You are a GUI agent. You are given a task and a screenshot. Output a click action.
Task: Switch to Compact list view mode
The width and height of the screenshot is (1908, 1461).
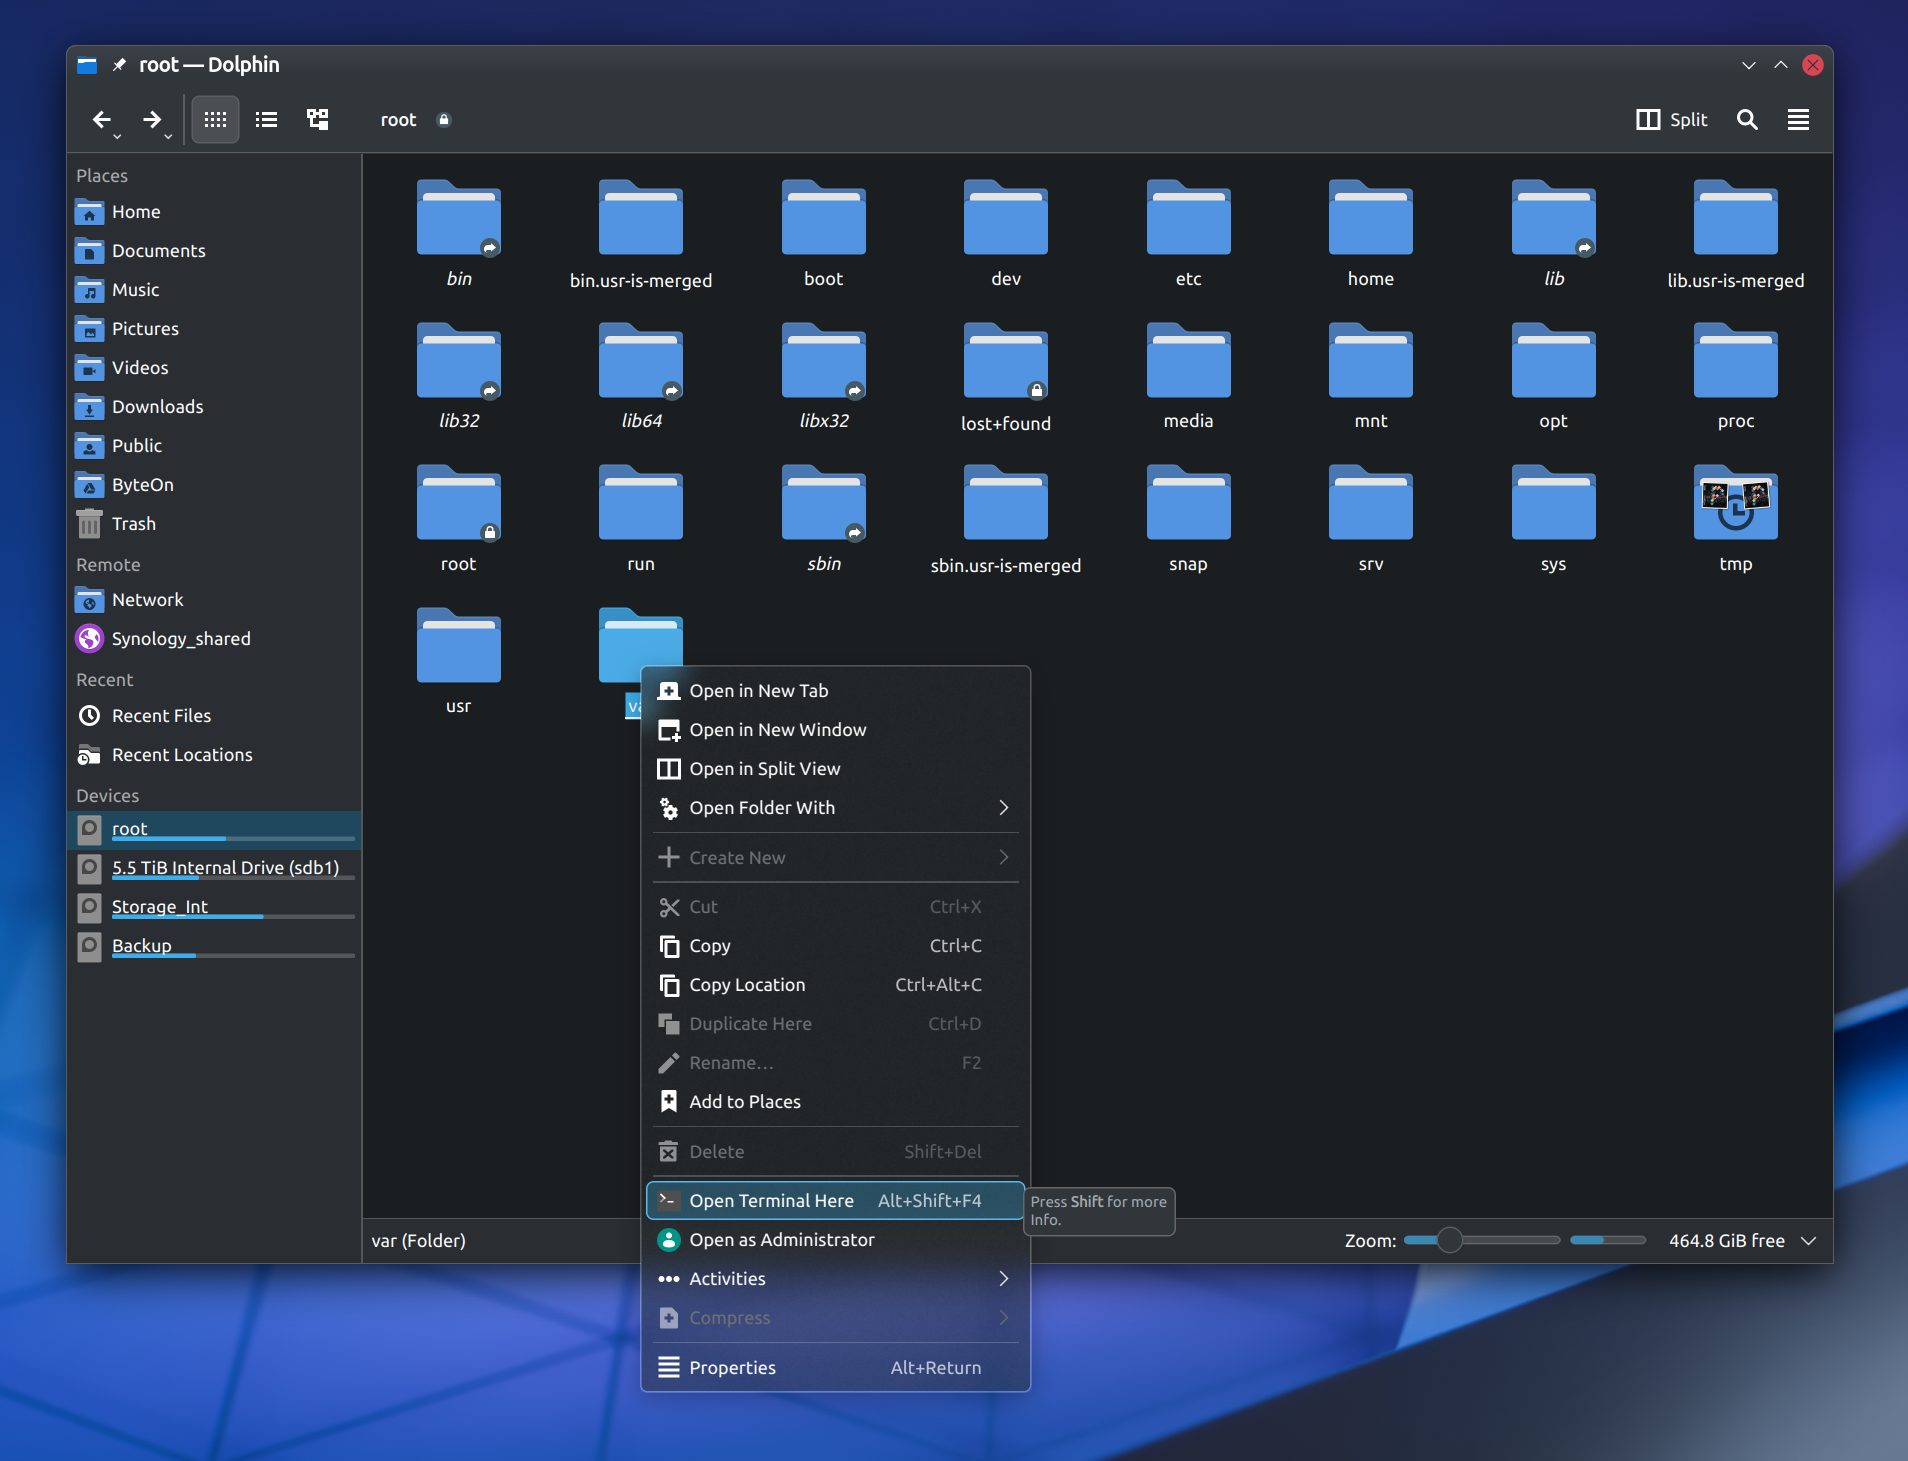pyautogui.click(x=266, y=120)
